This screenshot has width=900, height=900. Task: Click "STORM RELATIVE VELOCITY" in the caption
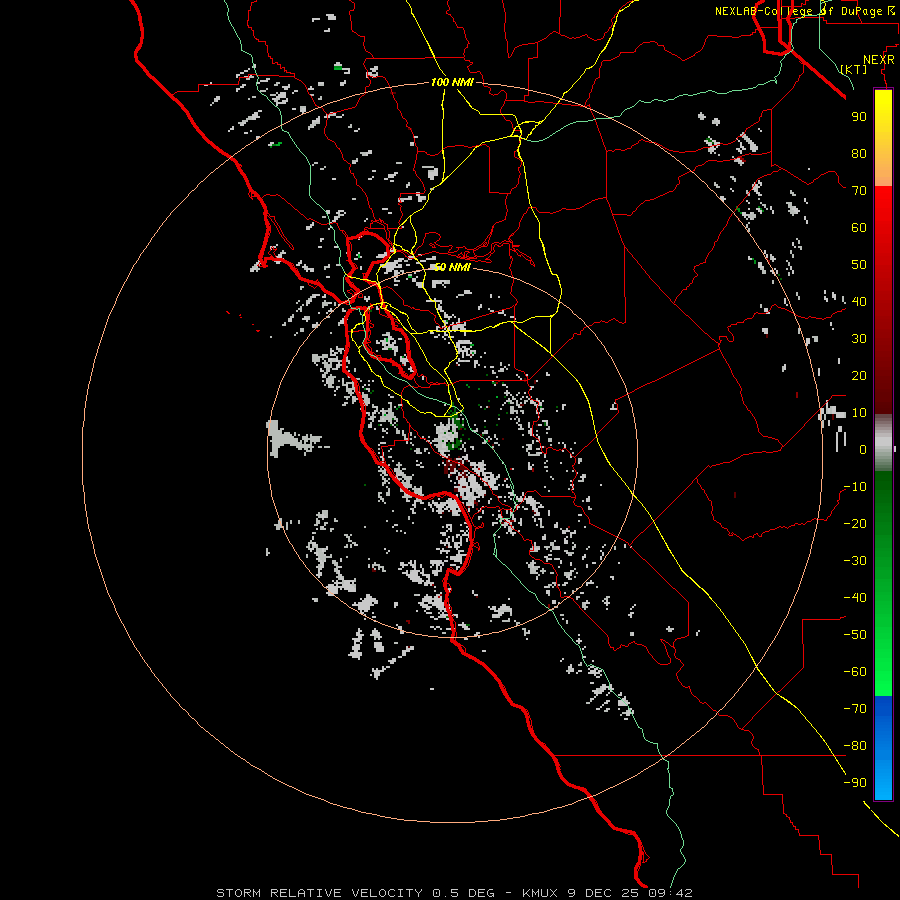pos(319,893)
